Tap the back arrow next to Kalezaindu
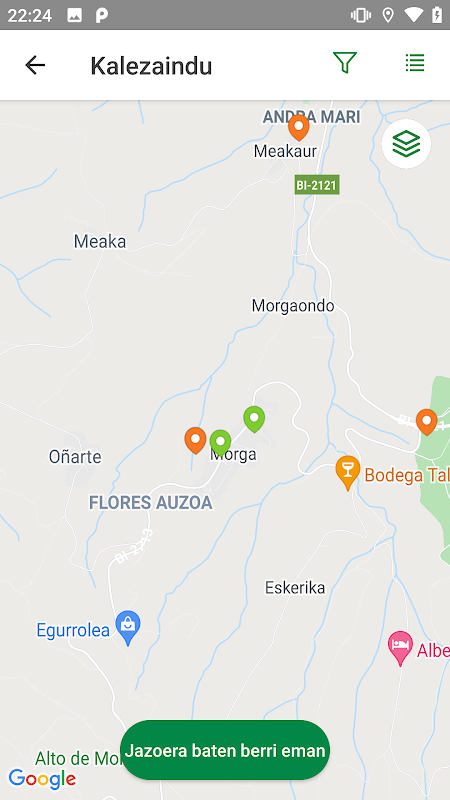The image size is (450, 800). pyautogui.click(x=35, y=65)
